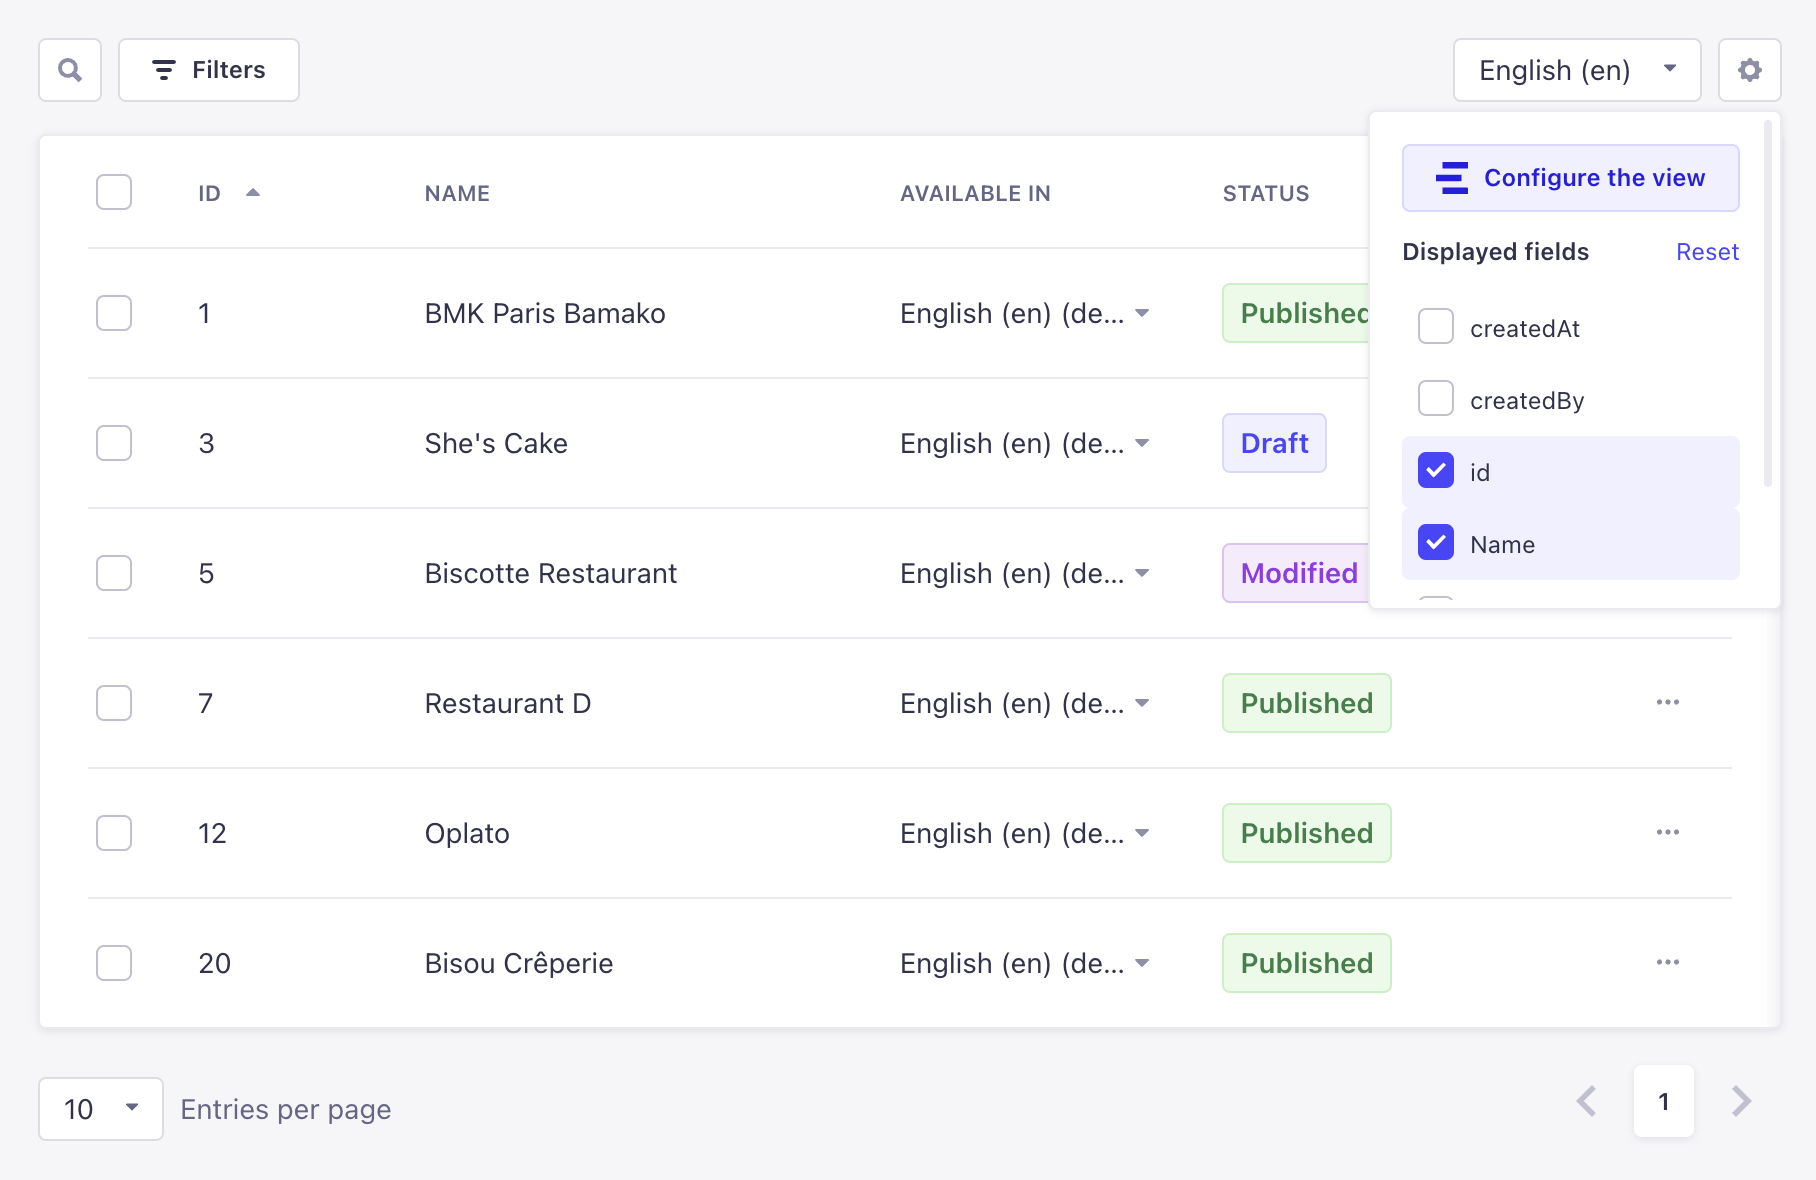Go to previous page with left chevron
This screenshot has width=1816, height=1180.
click(1586, 1101)
